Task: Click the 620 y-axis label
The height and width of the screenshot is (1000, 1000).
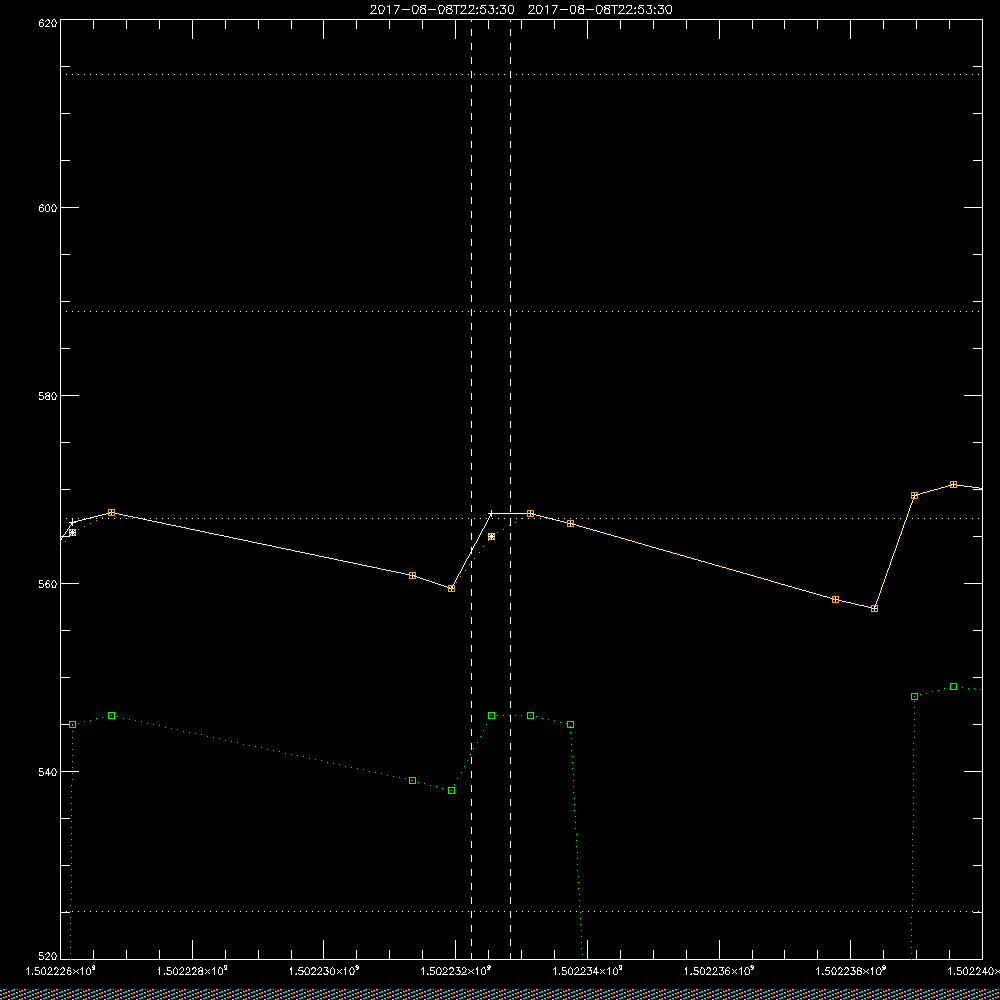Action: tap(49, 22)
